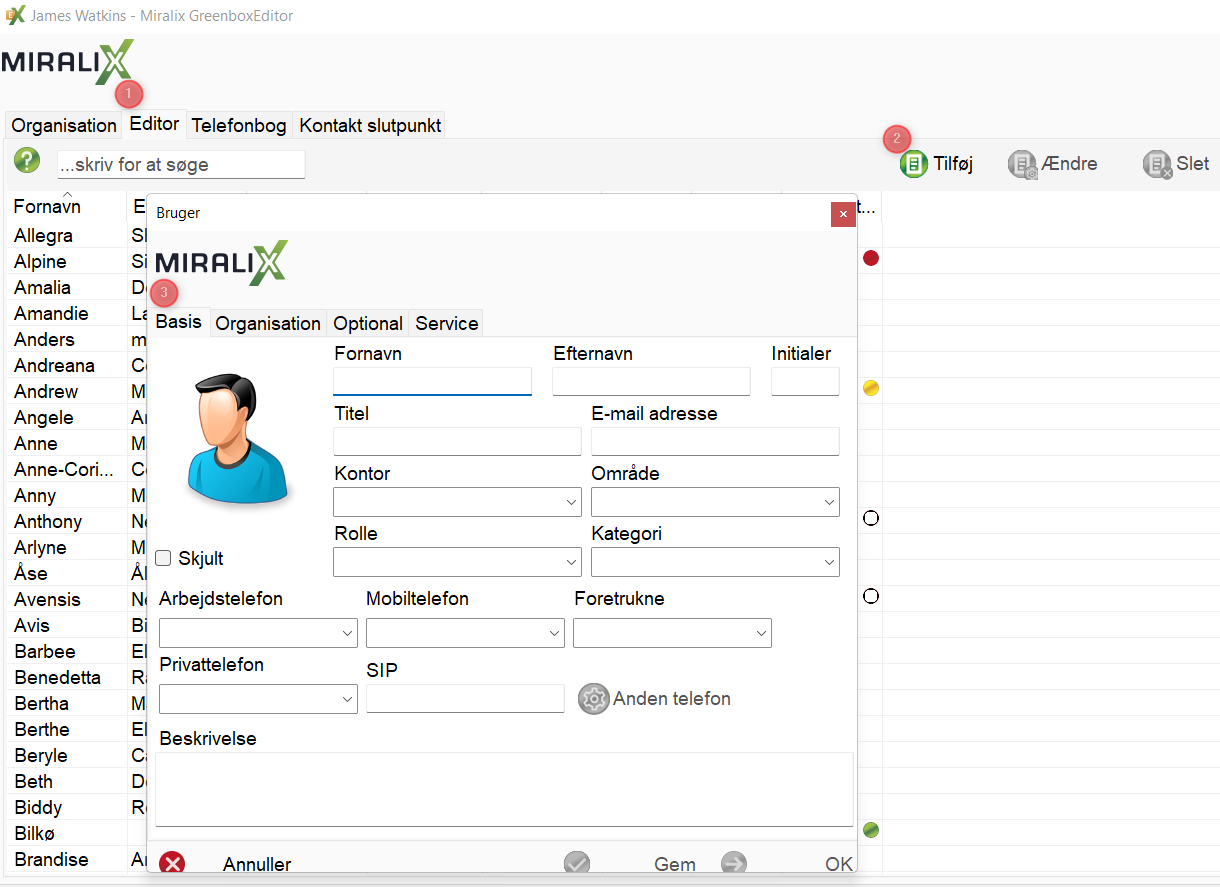Open the Optional tab in Bruger dialog
Screen dimensions: 1220x887
(368, 323)
